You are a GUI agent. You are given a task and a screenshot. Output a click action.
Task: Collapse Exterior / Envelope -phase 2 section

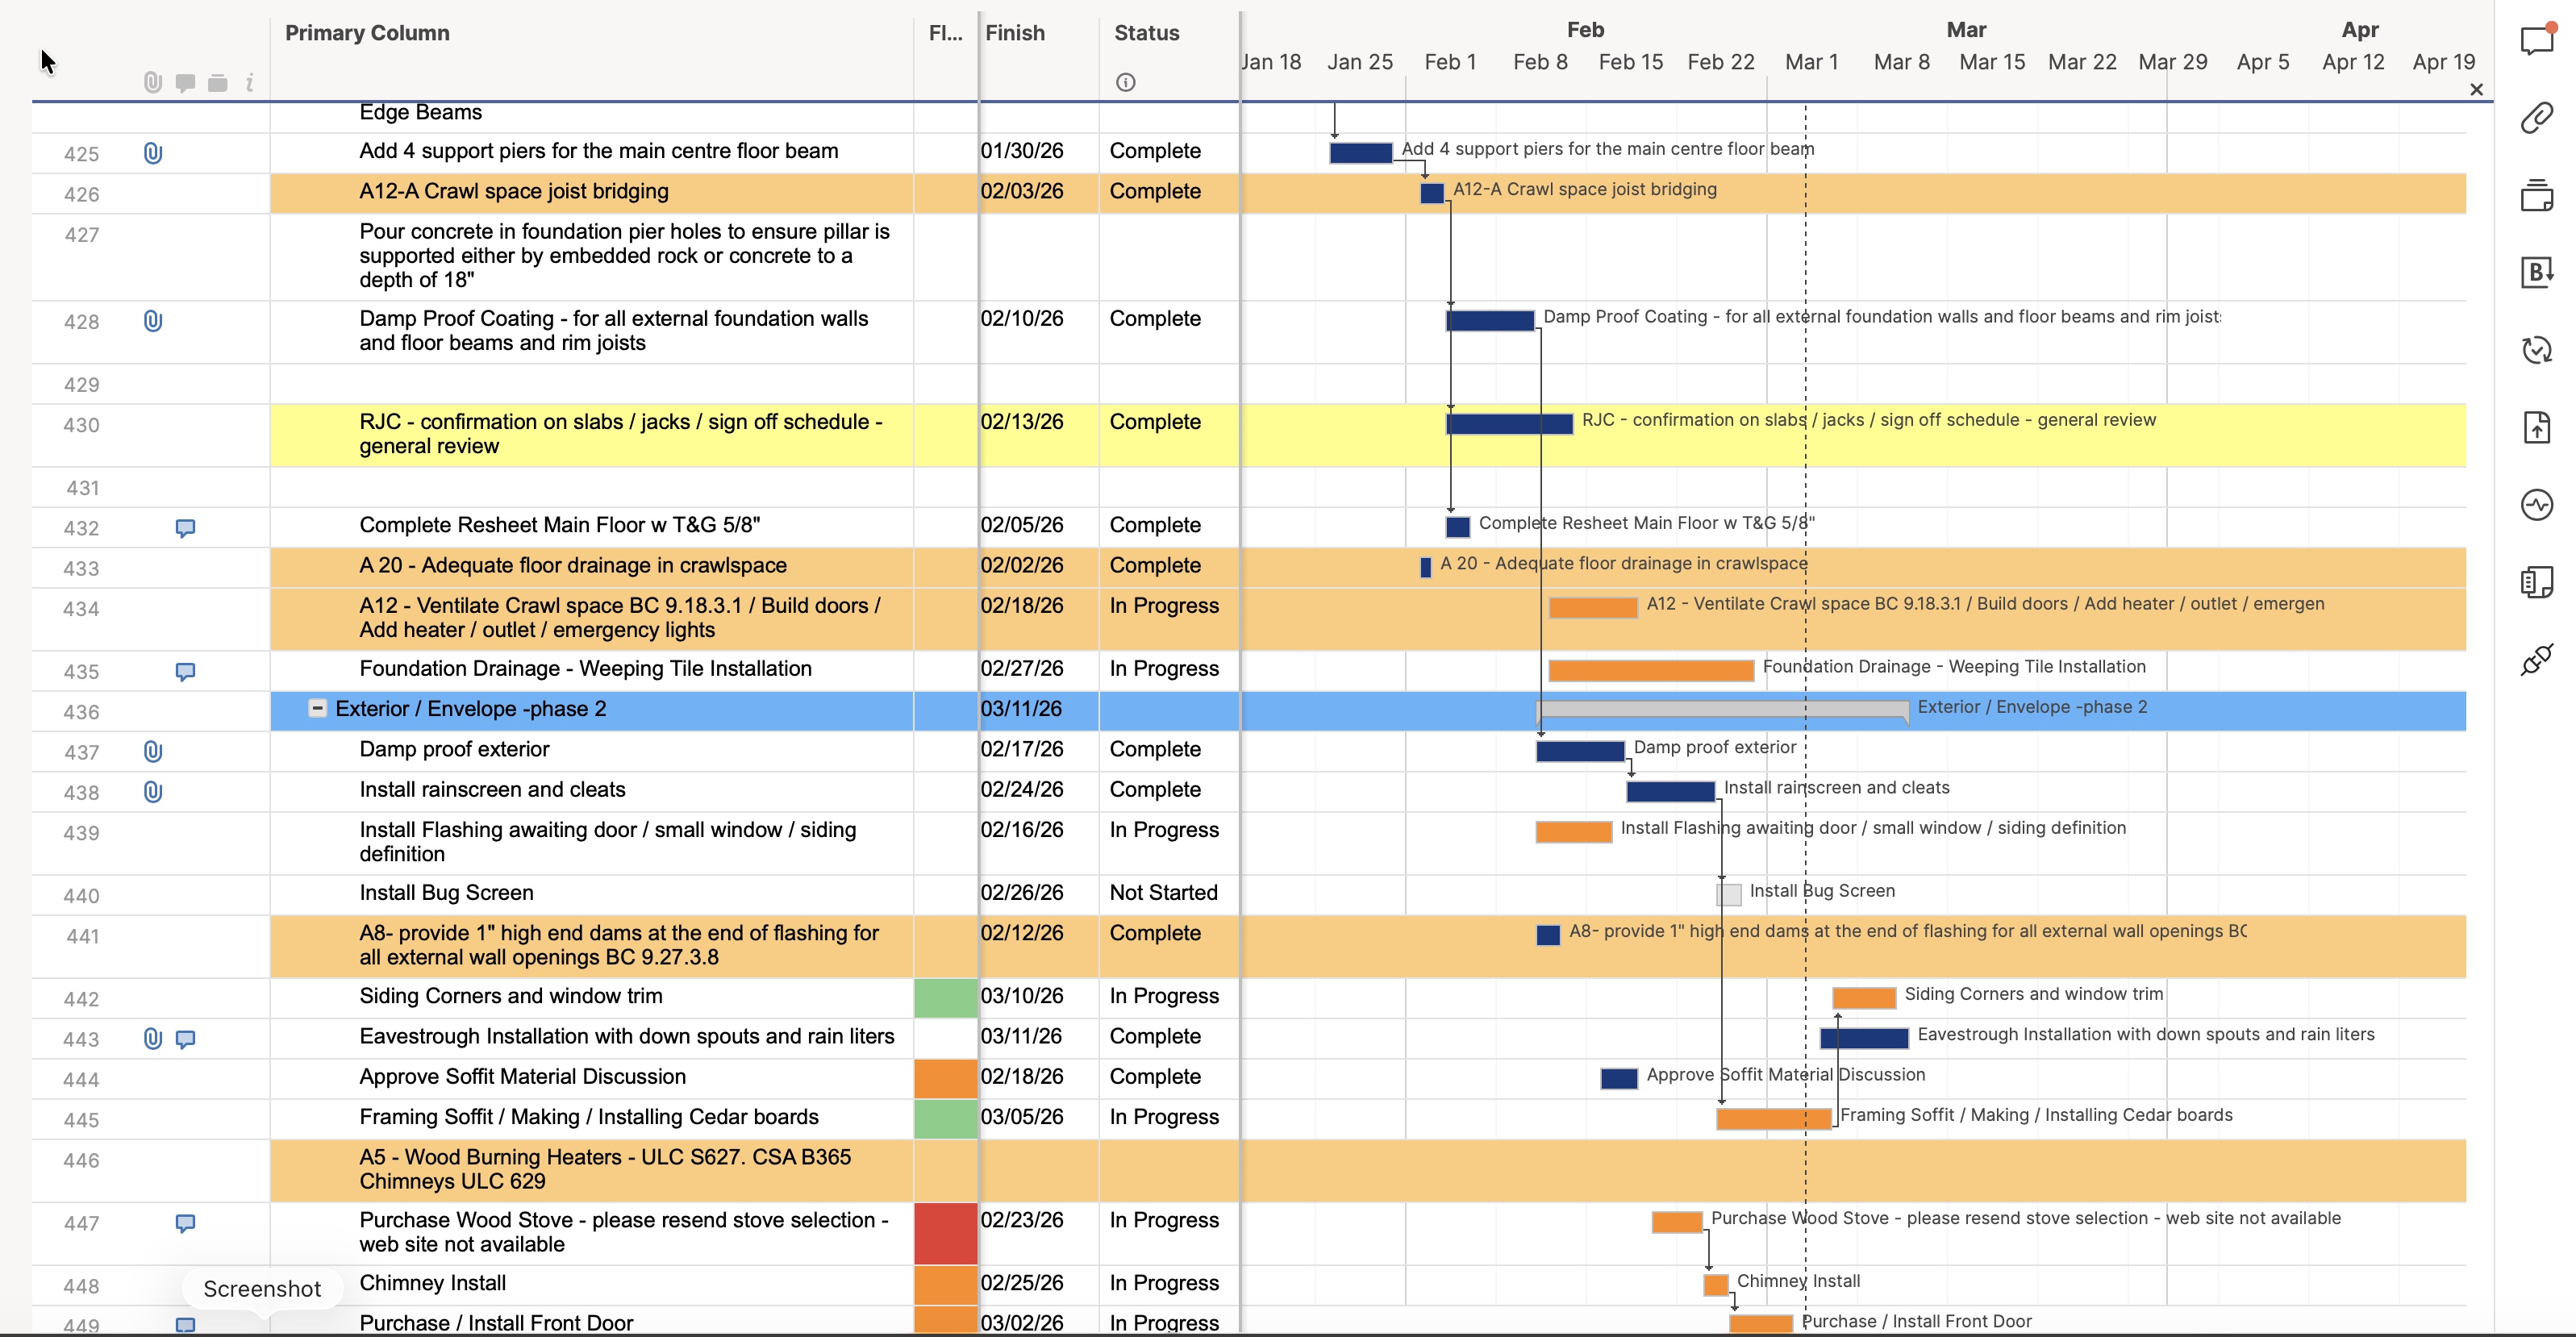click(x=317, y=708)
